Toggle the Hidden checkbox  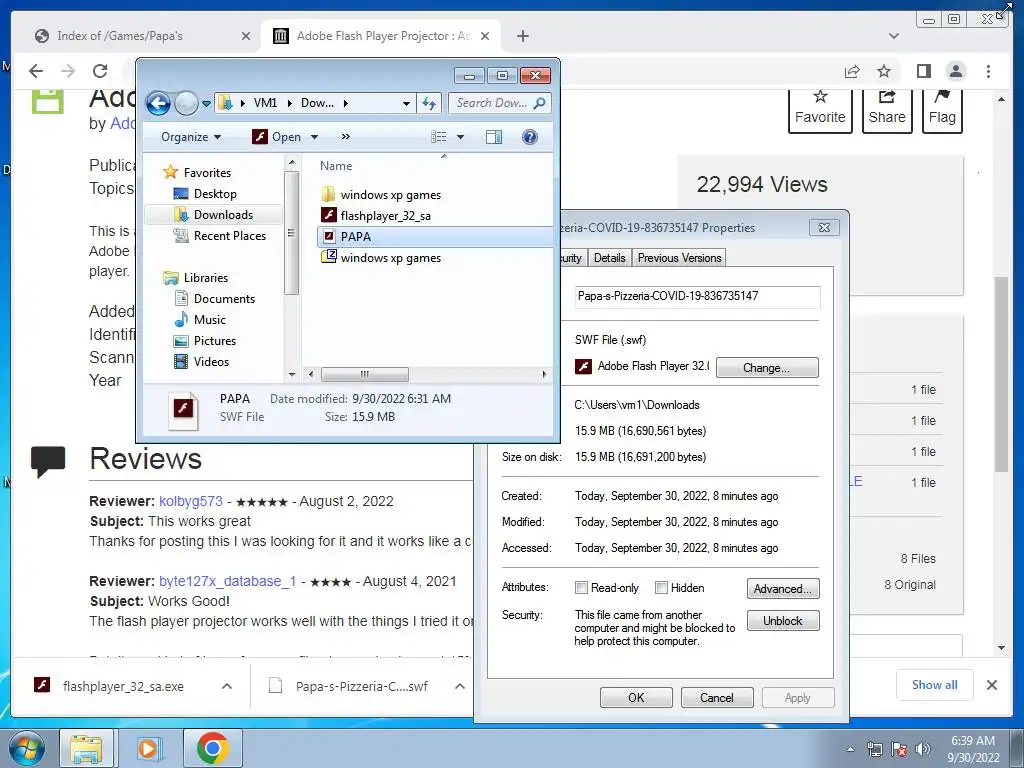click(x=662, y=588)
